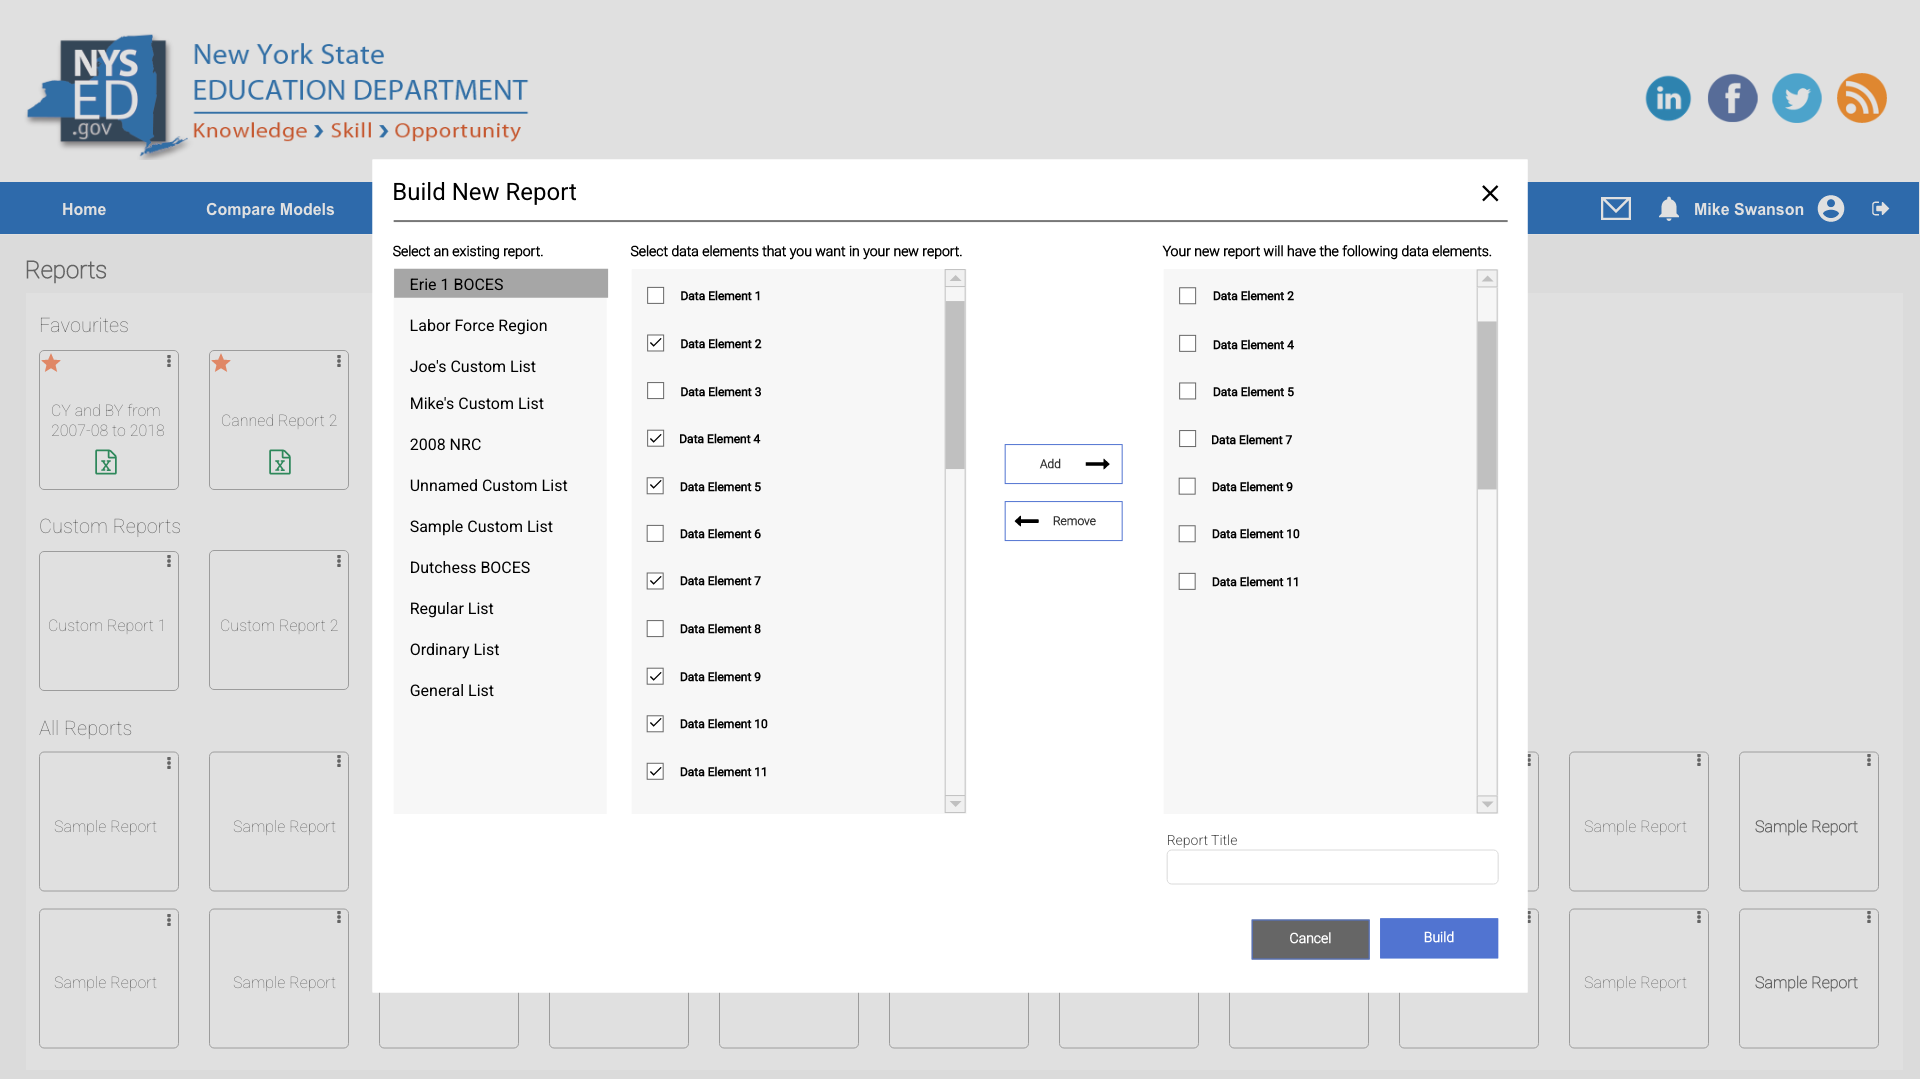Image resolution: width=1920 pixels, height=1080 pixels.
Task: Open options menu on Canned Report 2
Action: click(x=339, y=361)
